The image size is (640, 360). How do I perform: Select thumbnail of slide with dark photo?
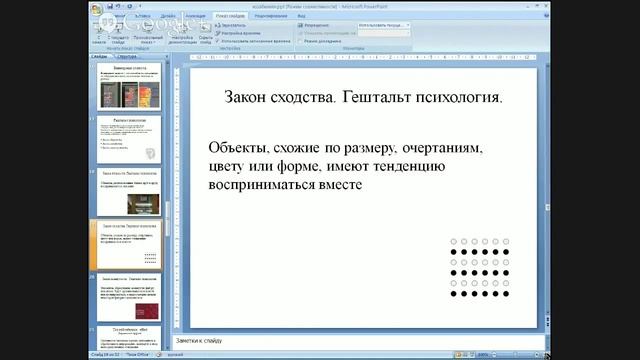coord(129,192)
